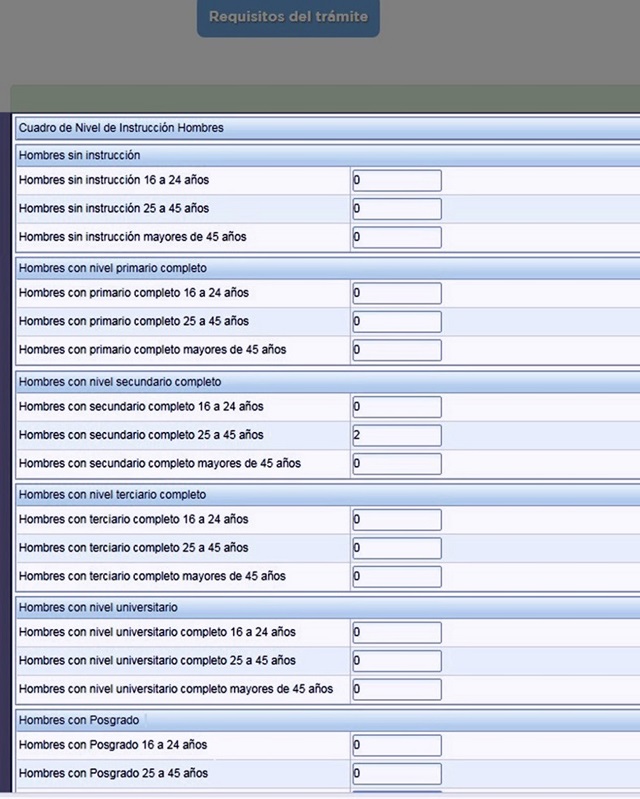The height and width of the screenshot is (799, 640).
Task: Click input for Posgrado 16 a 24 años
Action: (396, 746)
